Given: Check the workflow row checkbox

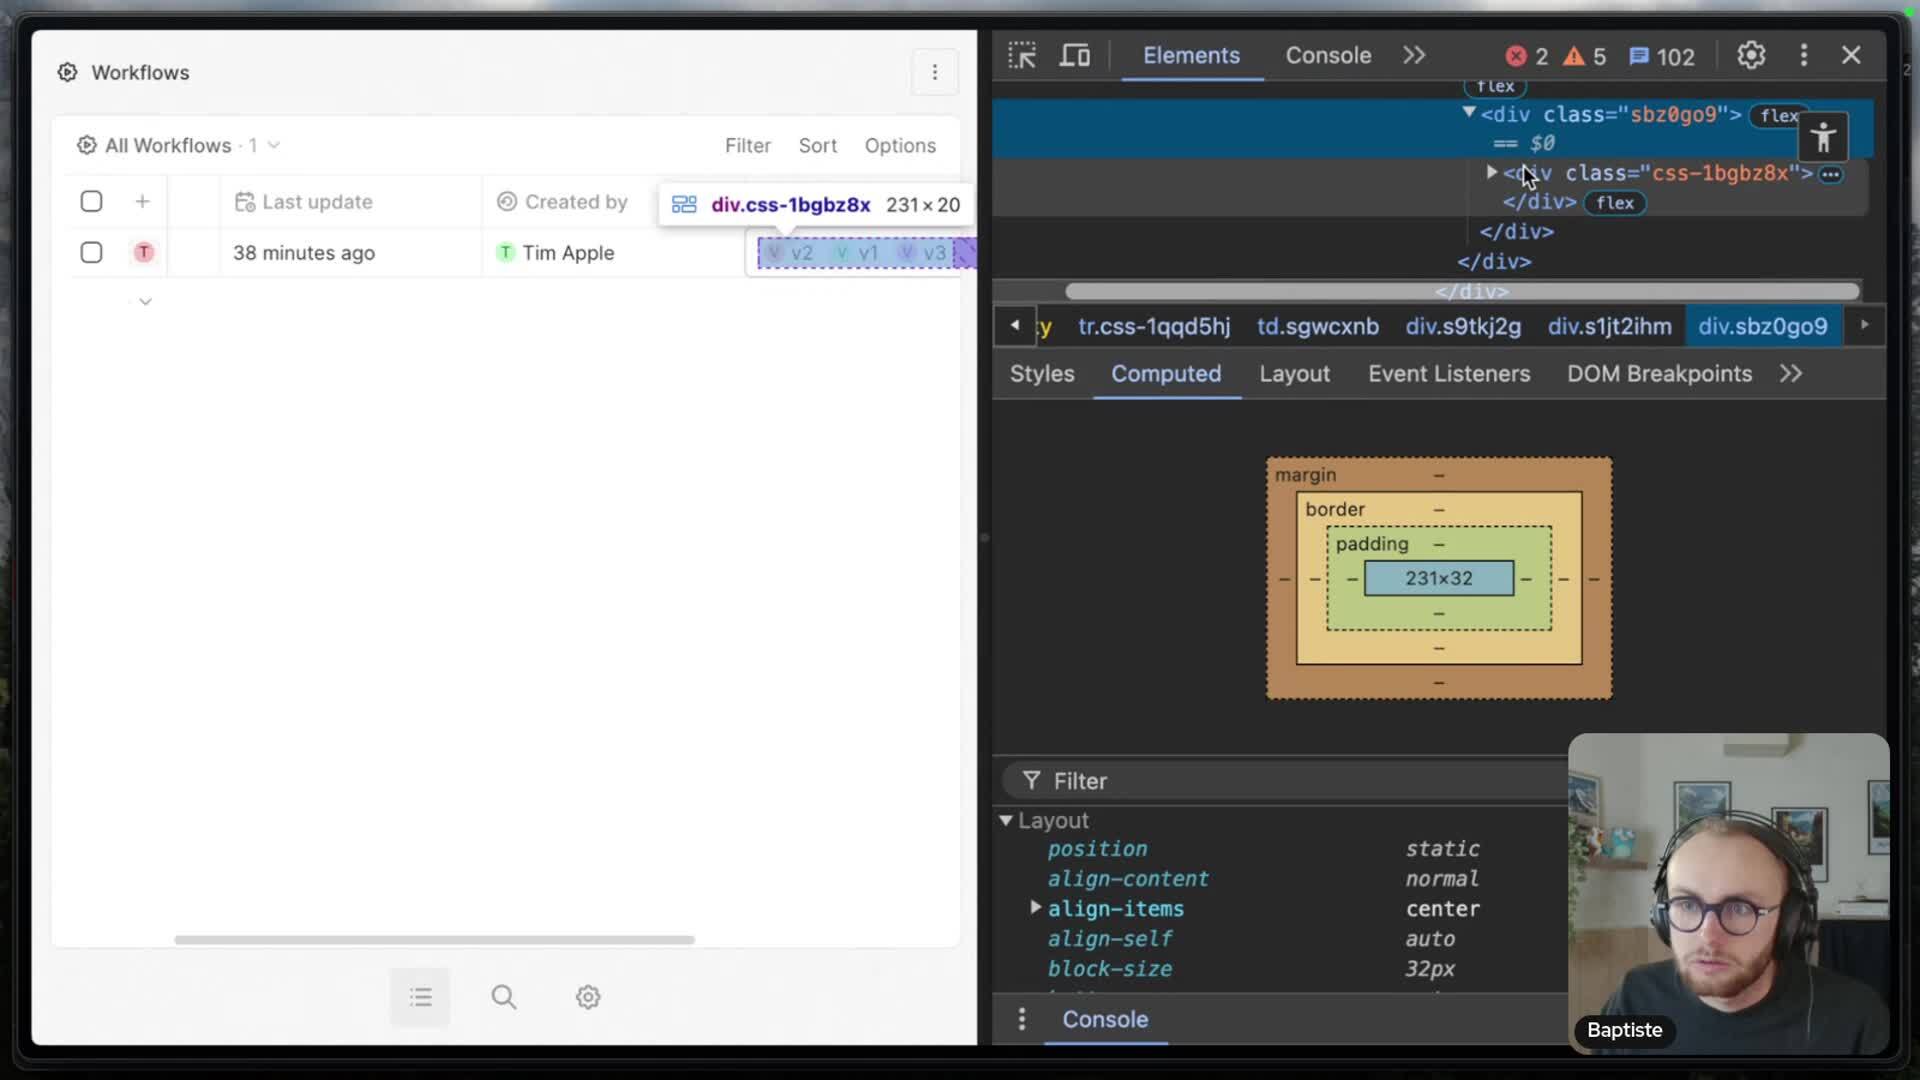Looking at the screenshot, I should (91, 253).
